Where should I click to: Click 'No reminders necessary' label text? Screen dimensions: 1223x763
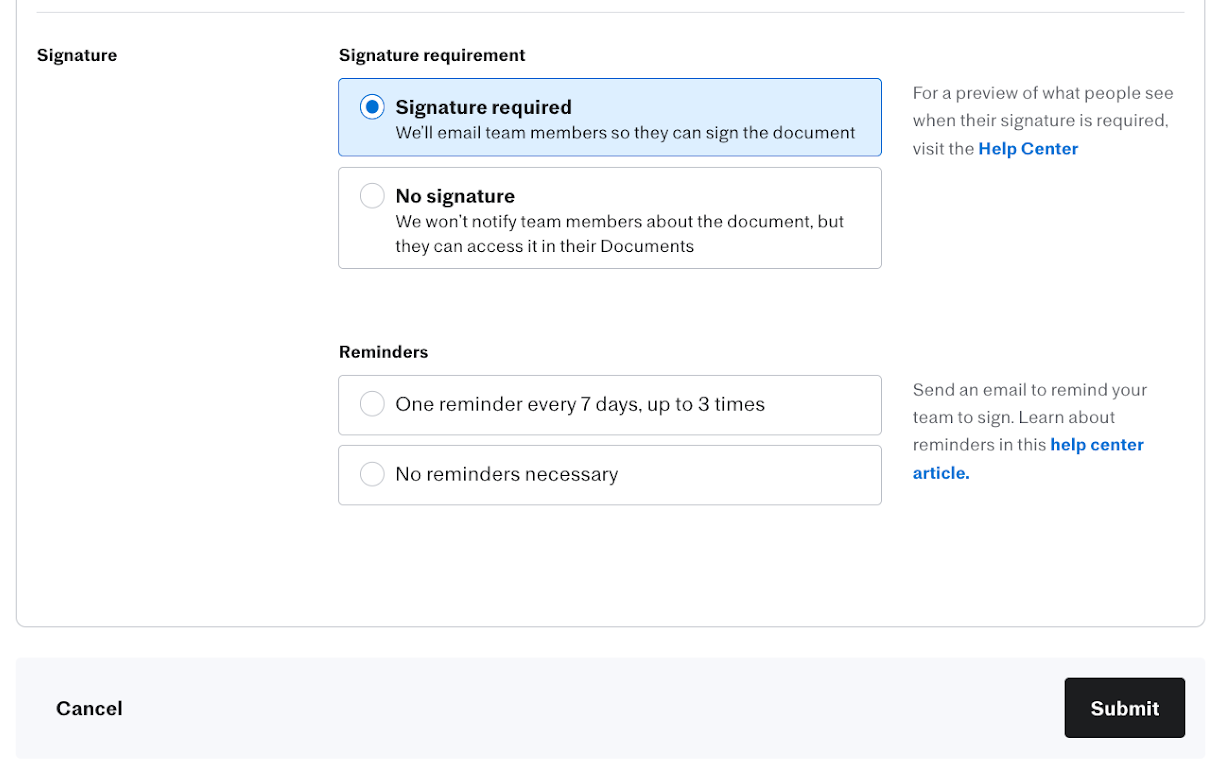(x=506, y=474)
